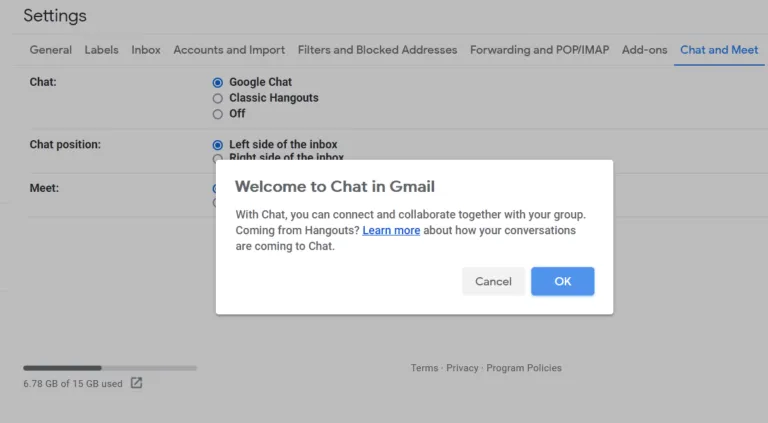The image size is (768, 423).
Task: Open Filters and Blocked Addresses tab
Action: [377, 50]
